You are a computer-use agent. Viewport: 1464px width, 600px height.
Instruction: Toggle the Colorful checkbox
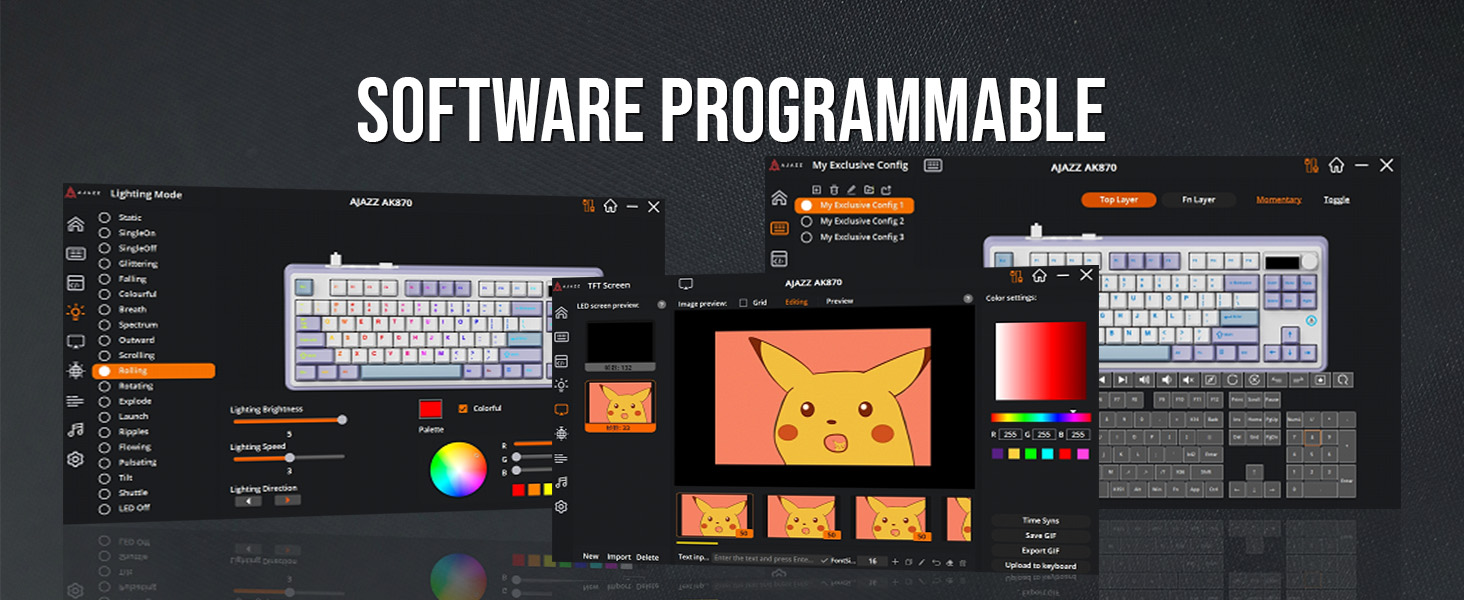click(x=462, y=408)
